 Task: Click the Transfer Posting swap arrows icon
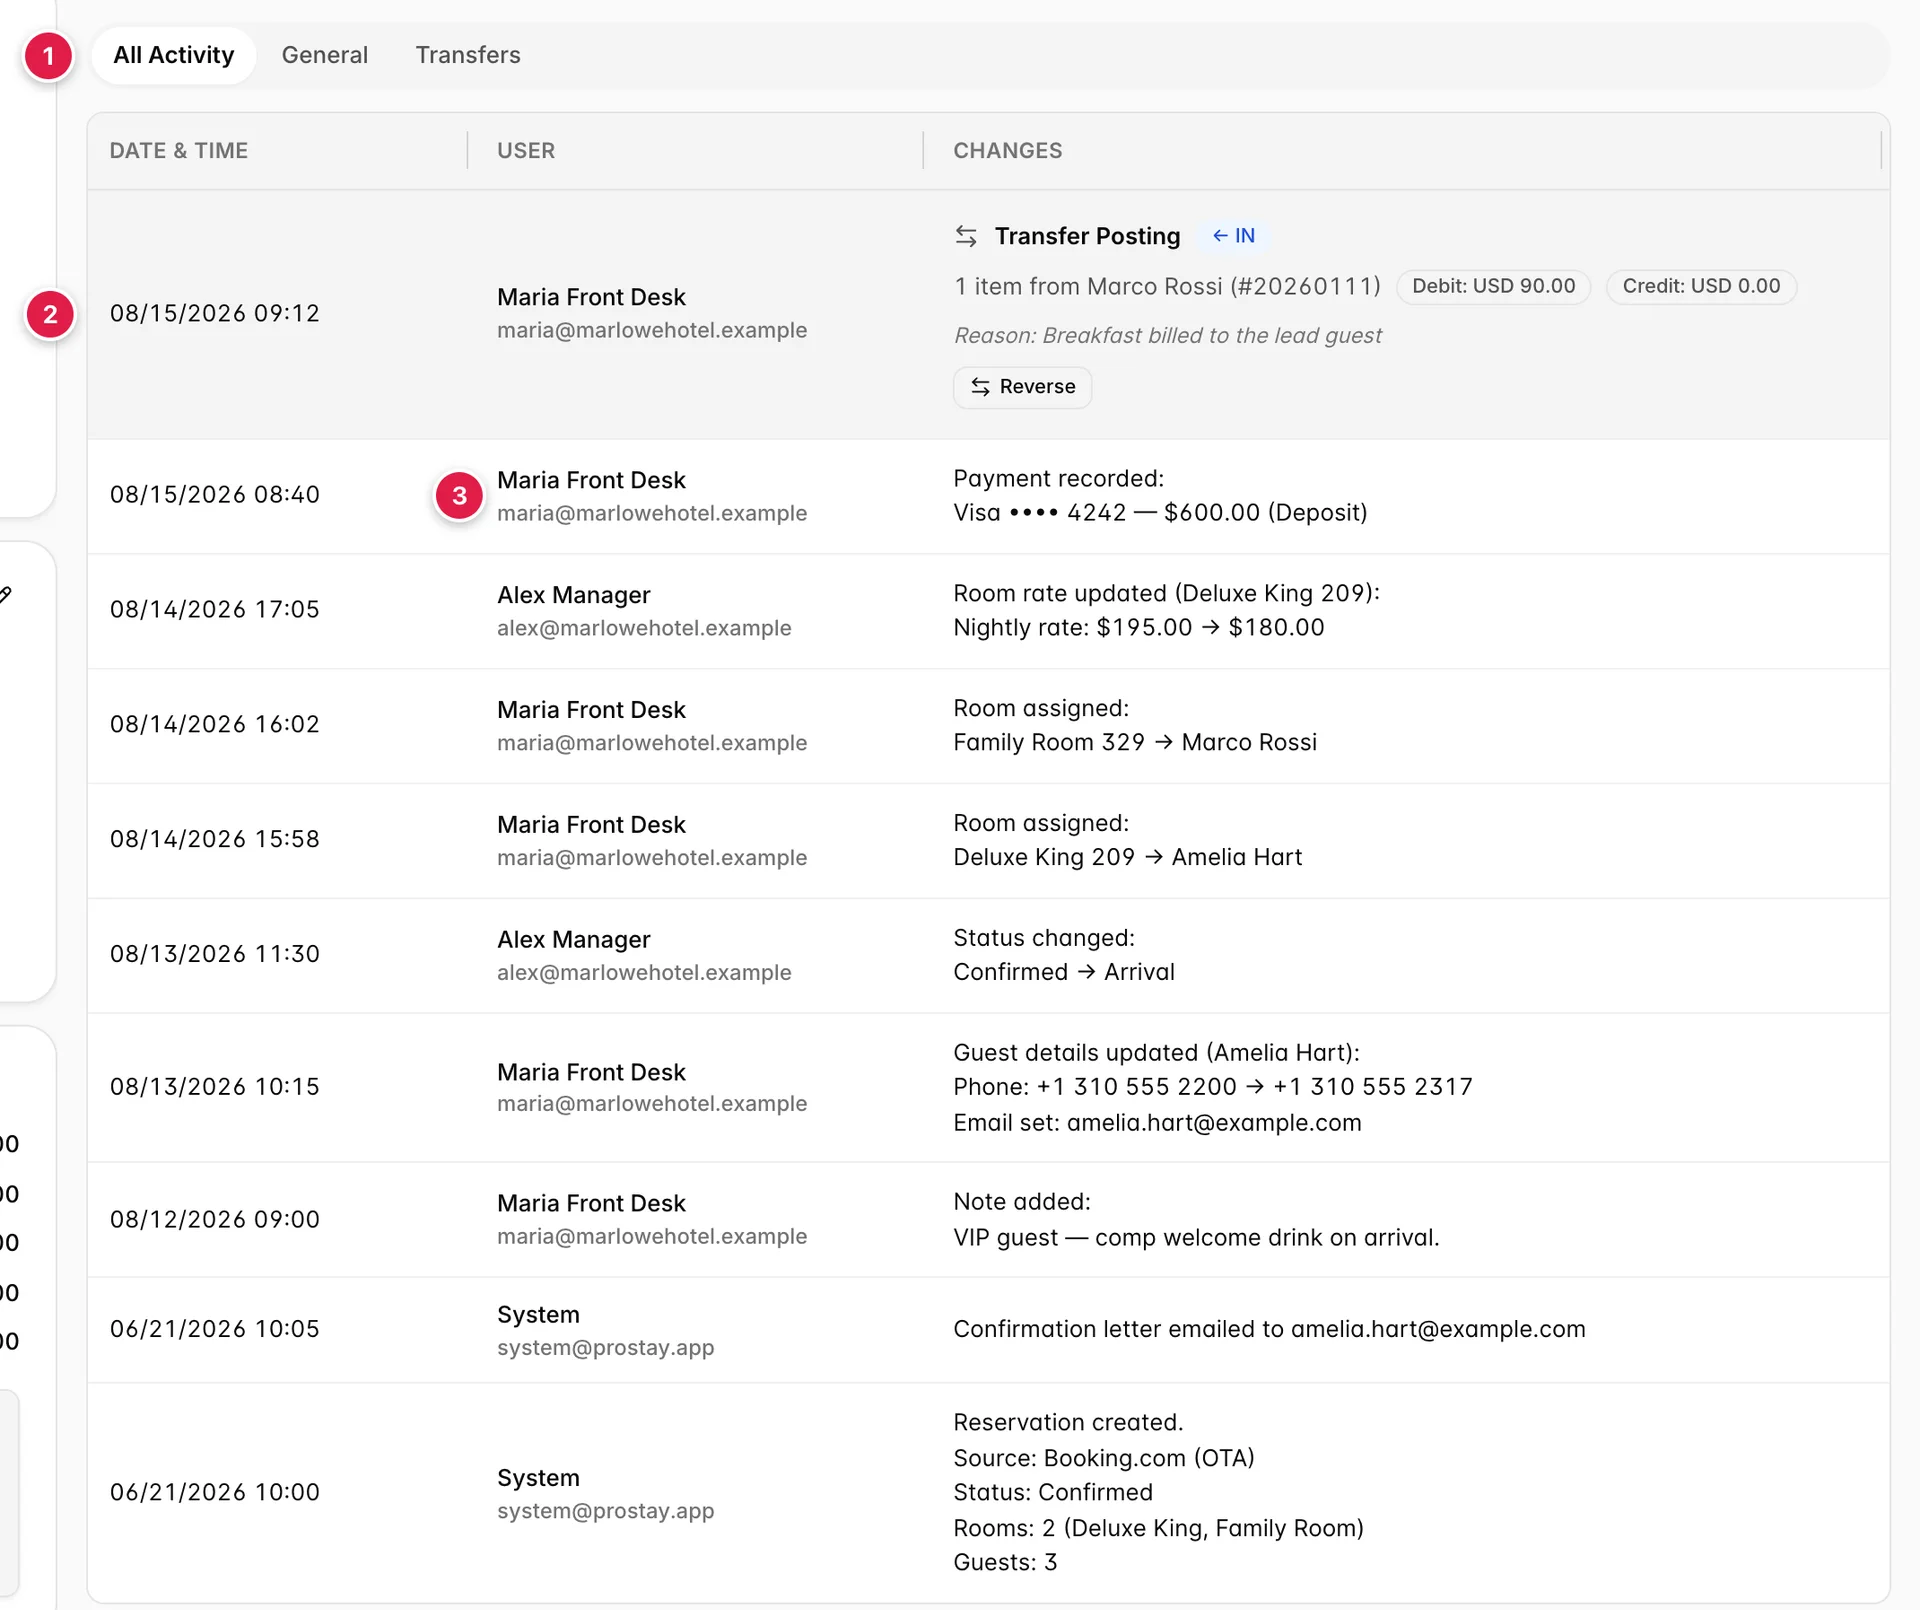click(x=966, y=236)
